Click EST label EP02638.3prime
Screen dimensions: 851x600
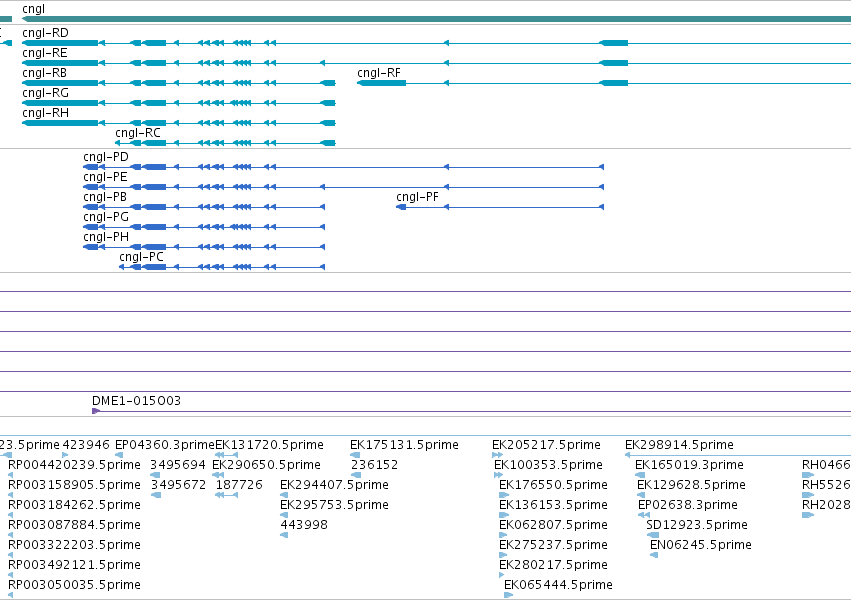(x=688, y=506)
